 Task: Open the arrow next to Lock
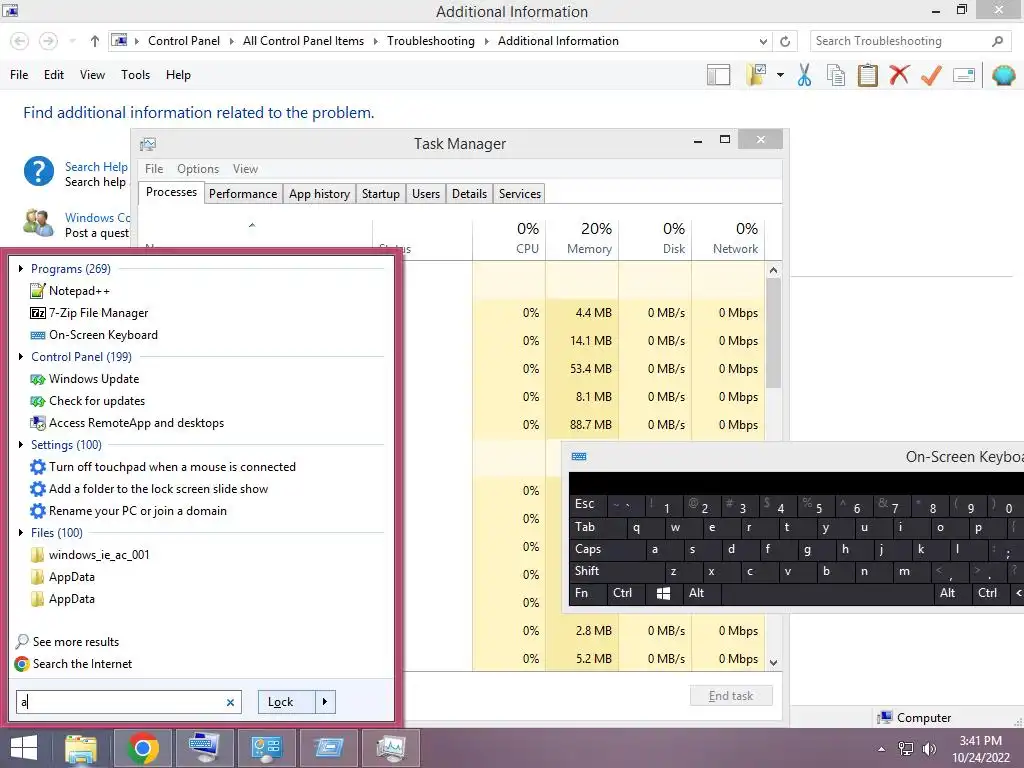[x=325, y=702]
